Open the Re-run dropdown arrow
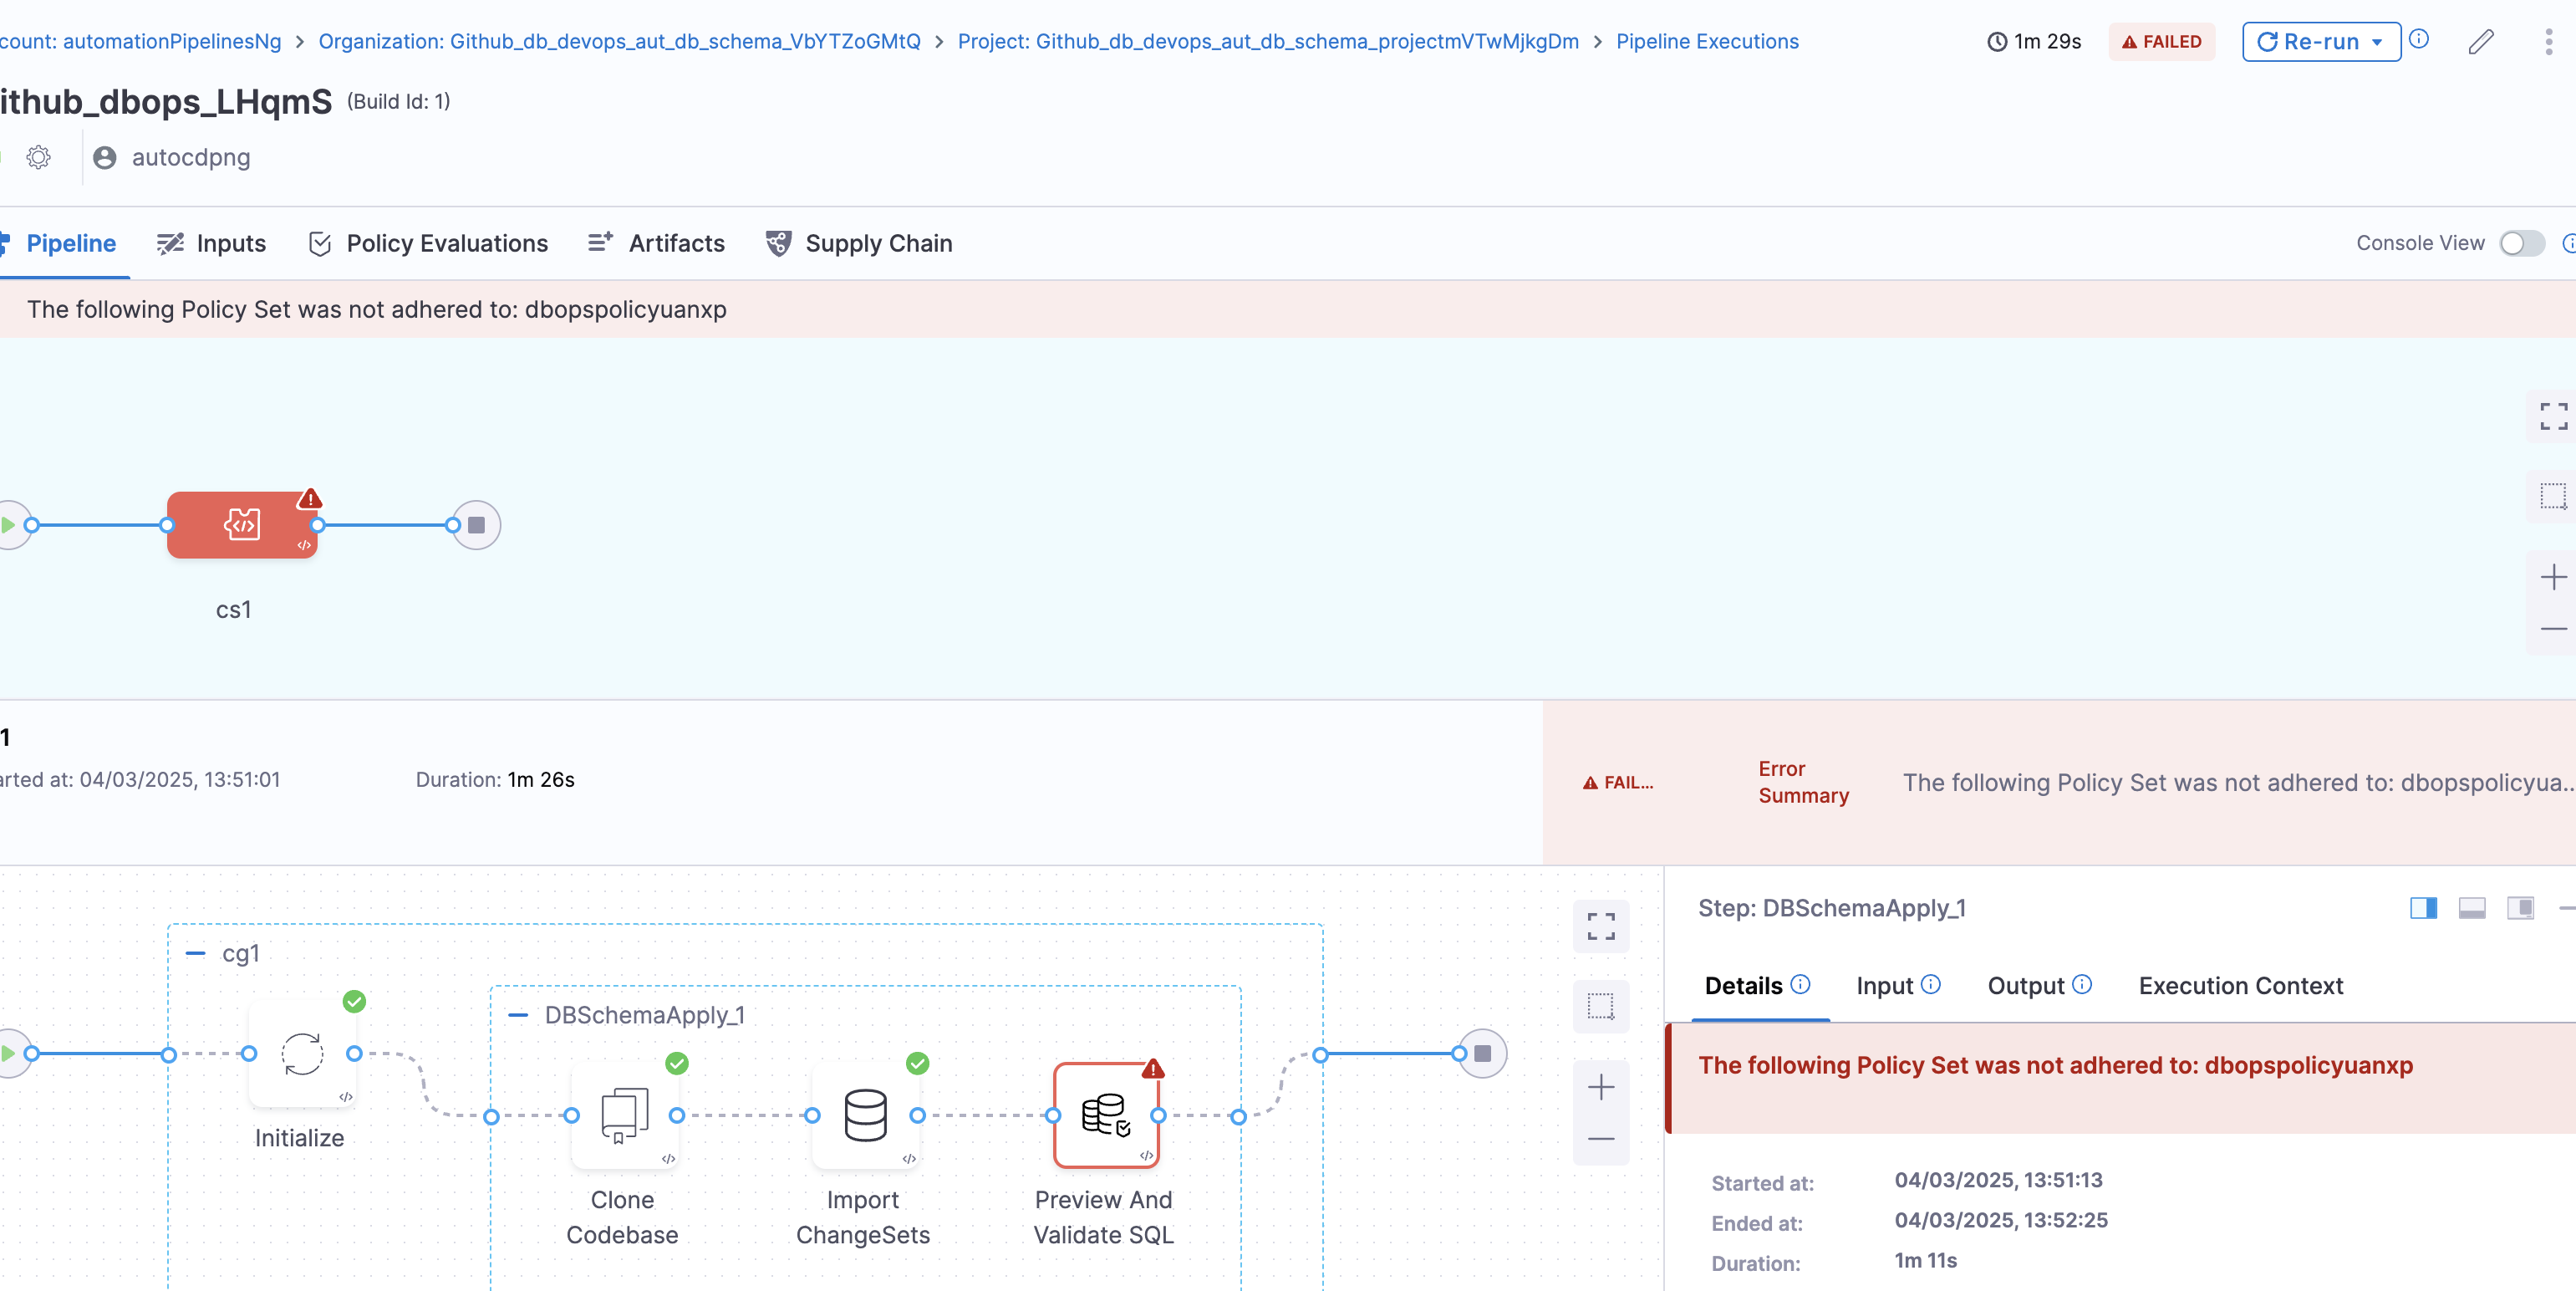The height and width of the screenshot is (1291, 2576). click(2377, 42)
